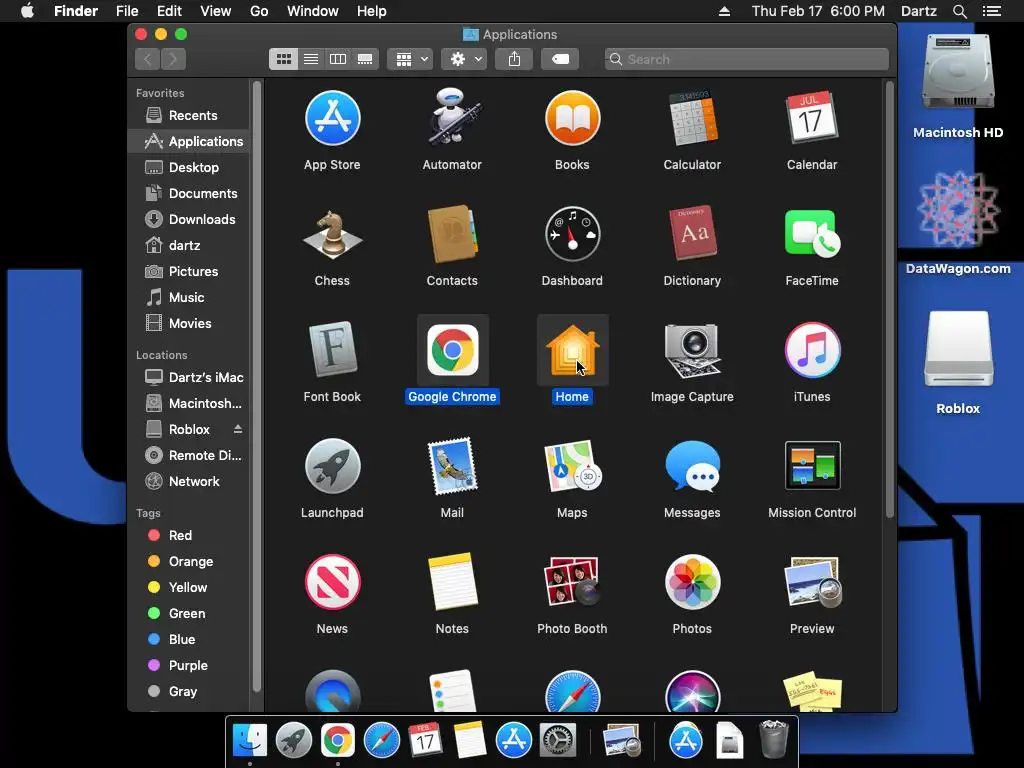Select the iTunes app icon
1024x768 pixels.
pos(812,350)
